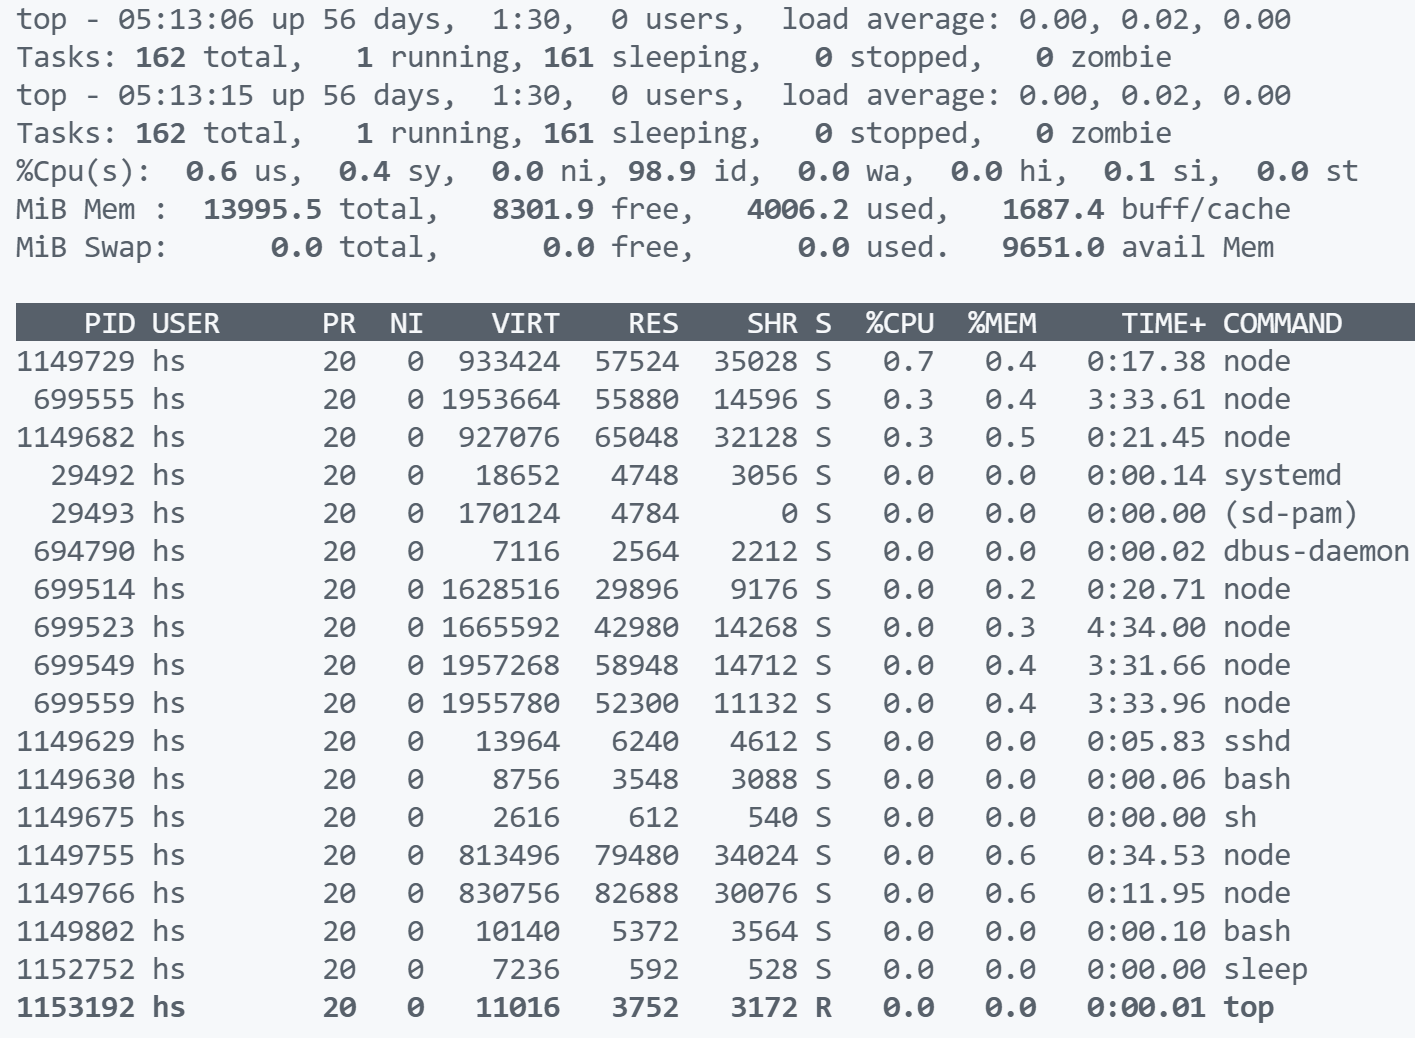Click the systemd command name
The image size is (1415, 1038).
(1282, 475)
